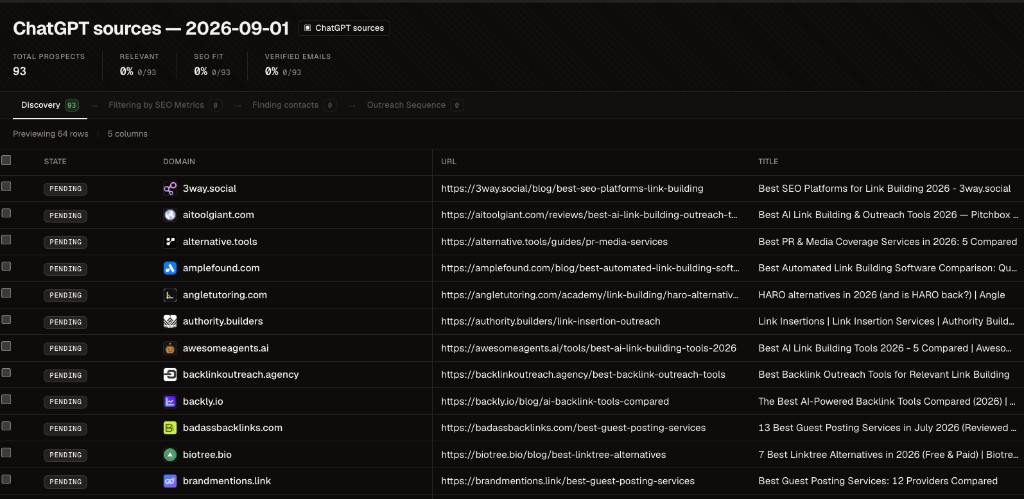The width and height of the screenshot is (1024, 499).
Task: Select the amplefound.com domain name
Action: click(x=221, y=268)
